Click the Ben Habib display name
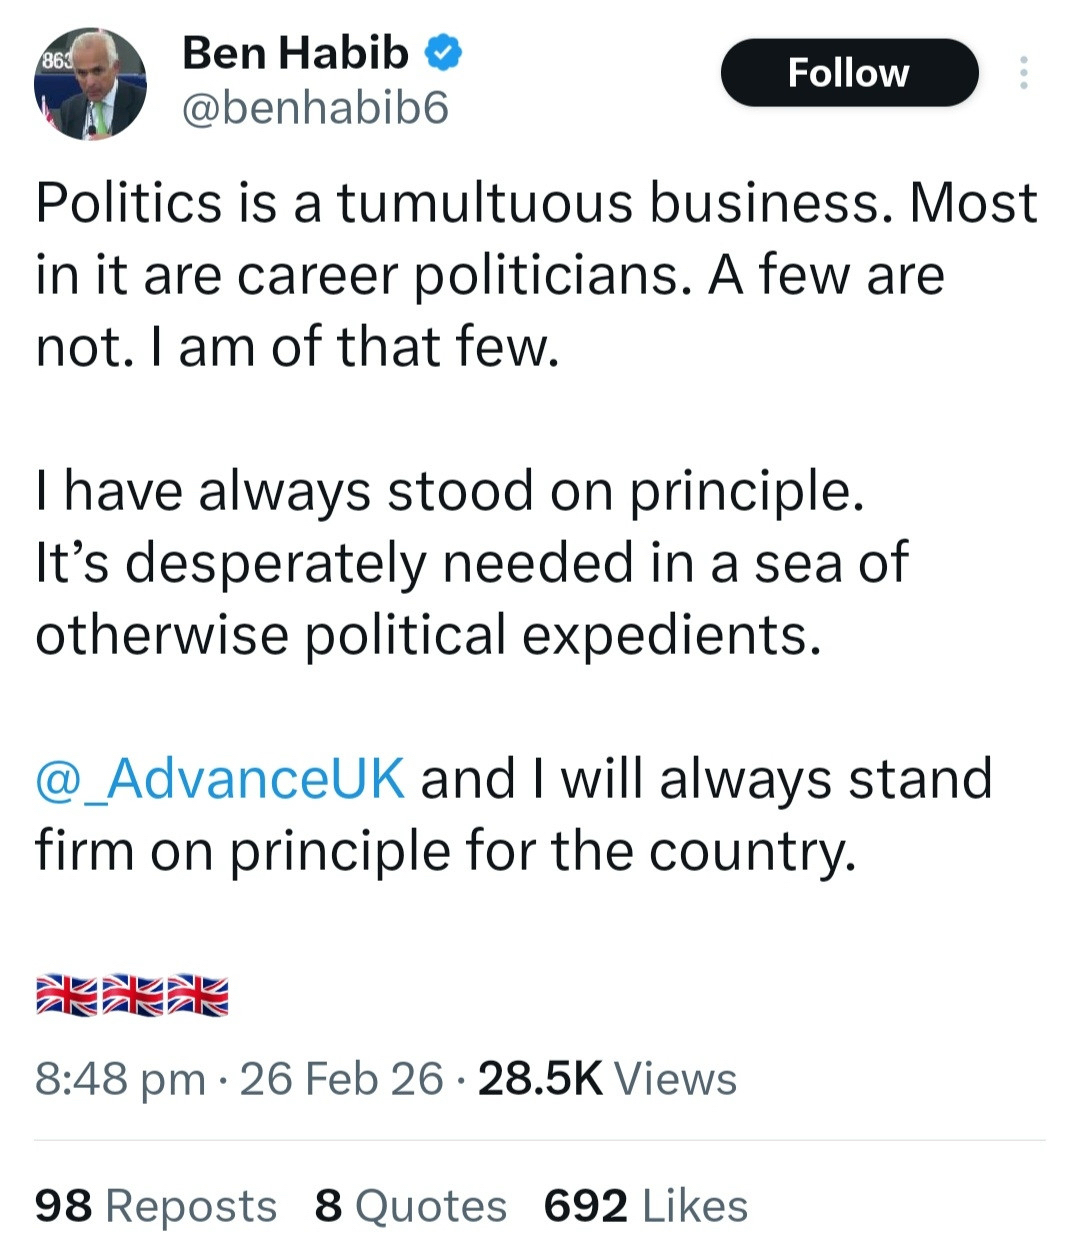1080x1258 pixels. click(x=296, y=52)
